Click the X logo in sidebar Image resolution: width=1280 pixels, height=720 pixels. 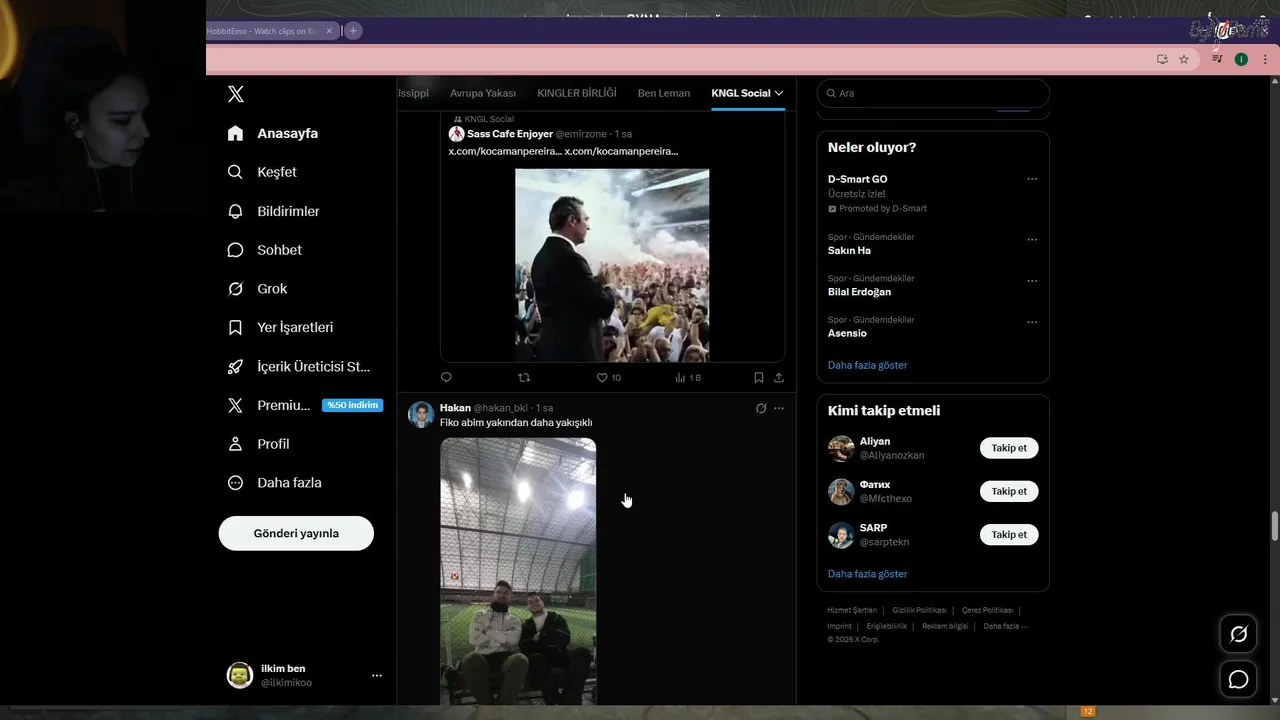(x=236, y=94)
